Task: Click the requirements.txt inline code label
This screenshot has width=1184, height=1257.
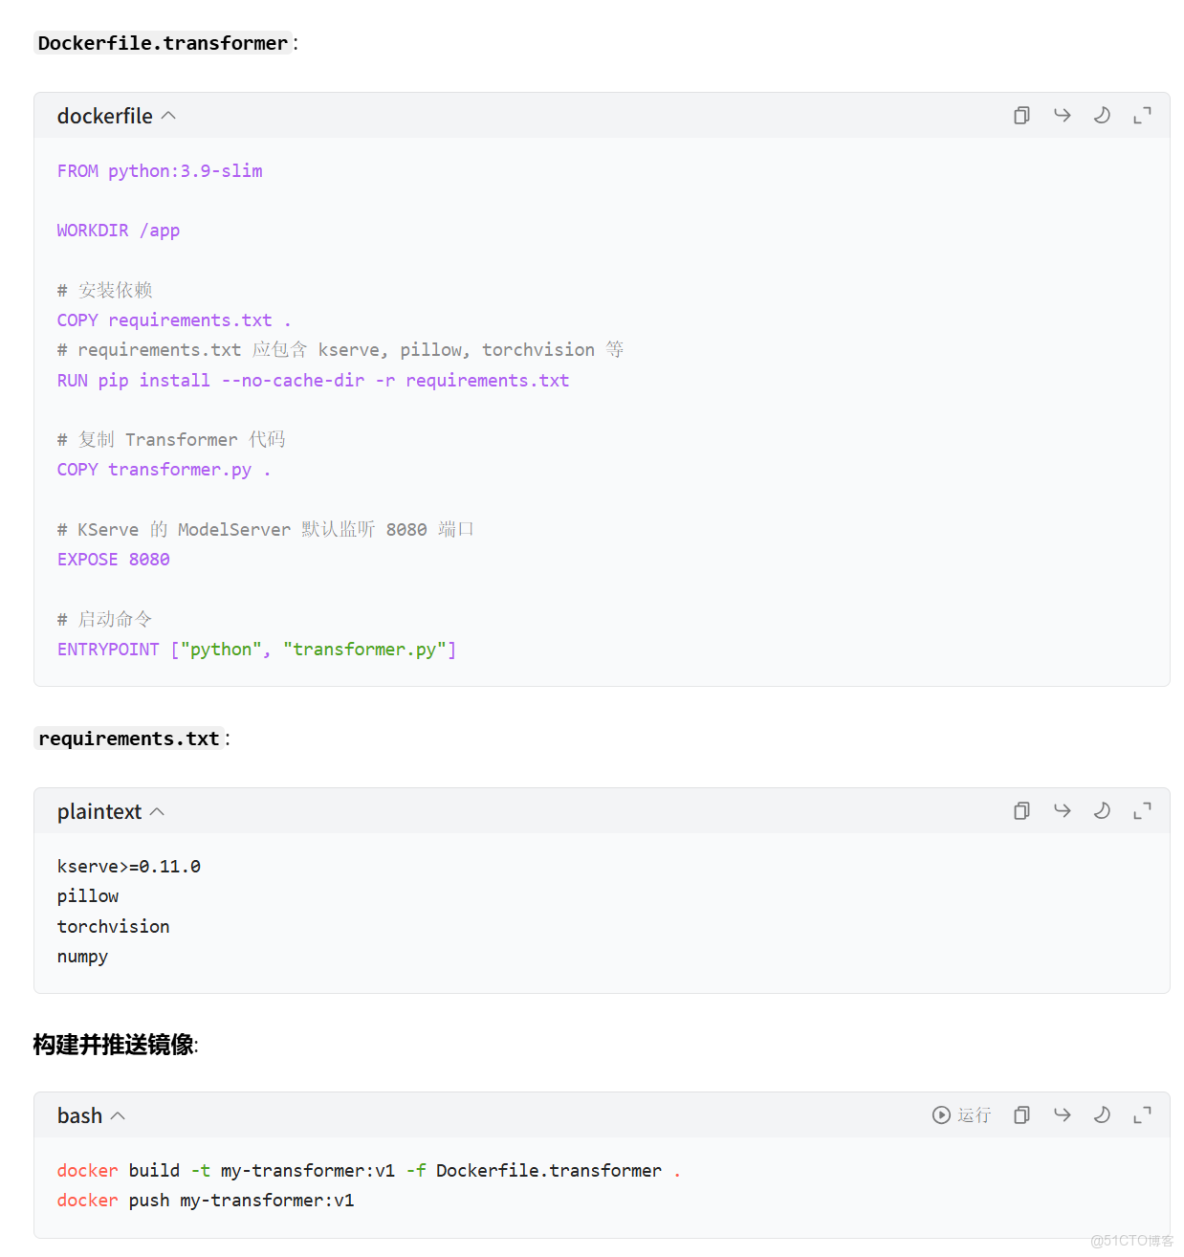Action: 128,739
